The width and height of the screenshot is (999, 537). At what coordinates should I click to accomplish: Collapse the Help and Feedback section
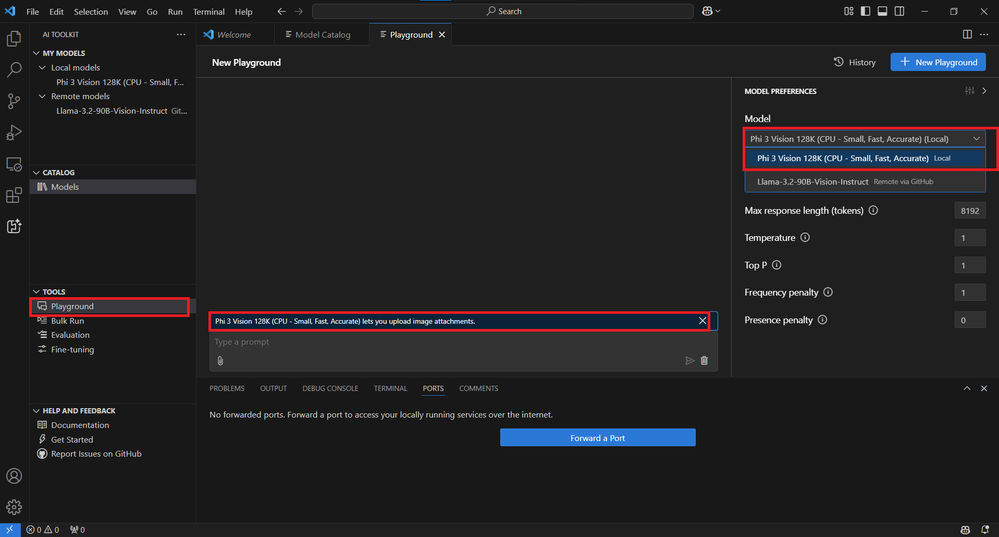coord(36,411)
